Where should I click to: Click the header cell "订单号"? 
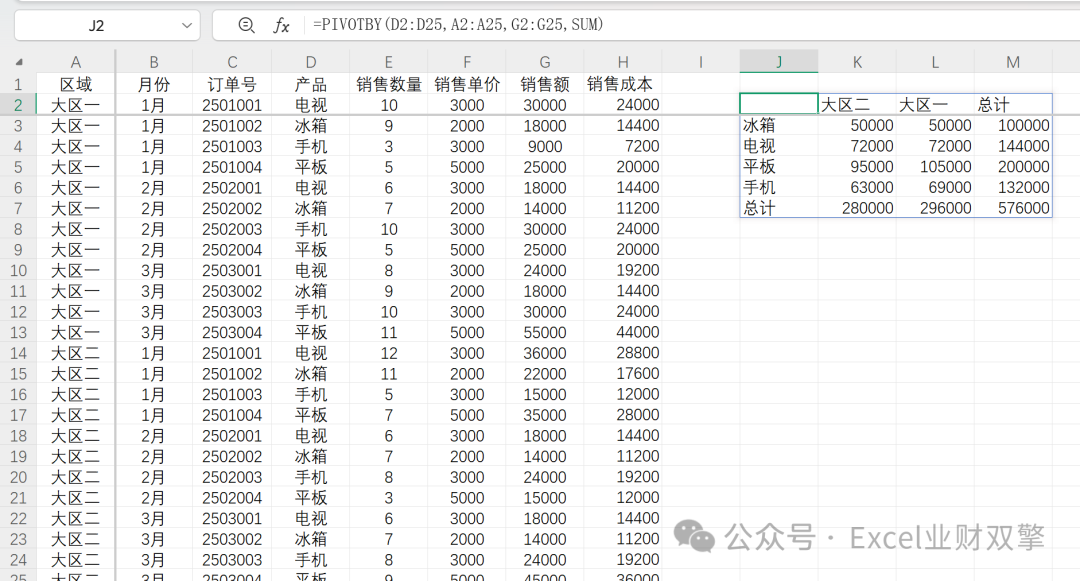point(232,84)
